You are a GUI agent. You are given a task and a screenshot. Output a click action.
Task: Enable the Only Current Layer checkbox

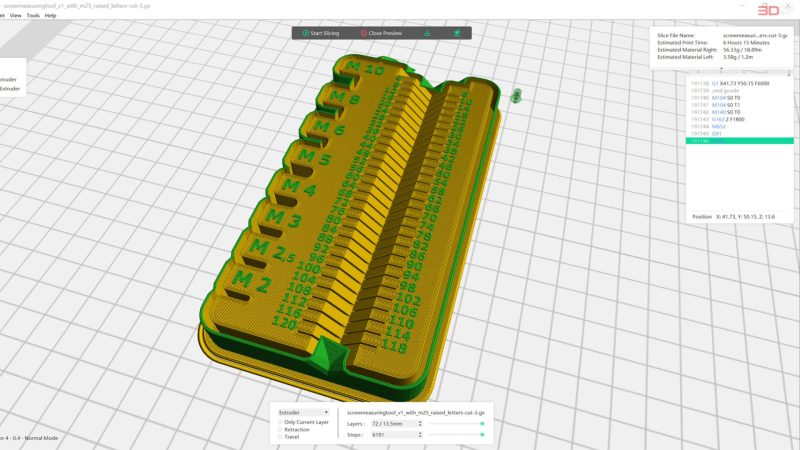[280, 422]
